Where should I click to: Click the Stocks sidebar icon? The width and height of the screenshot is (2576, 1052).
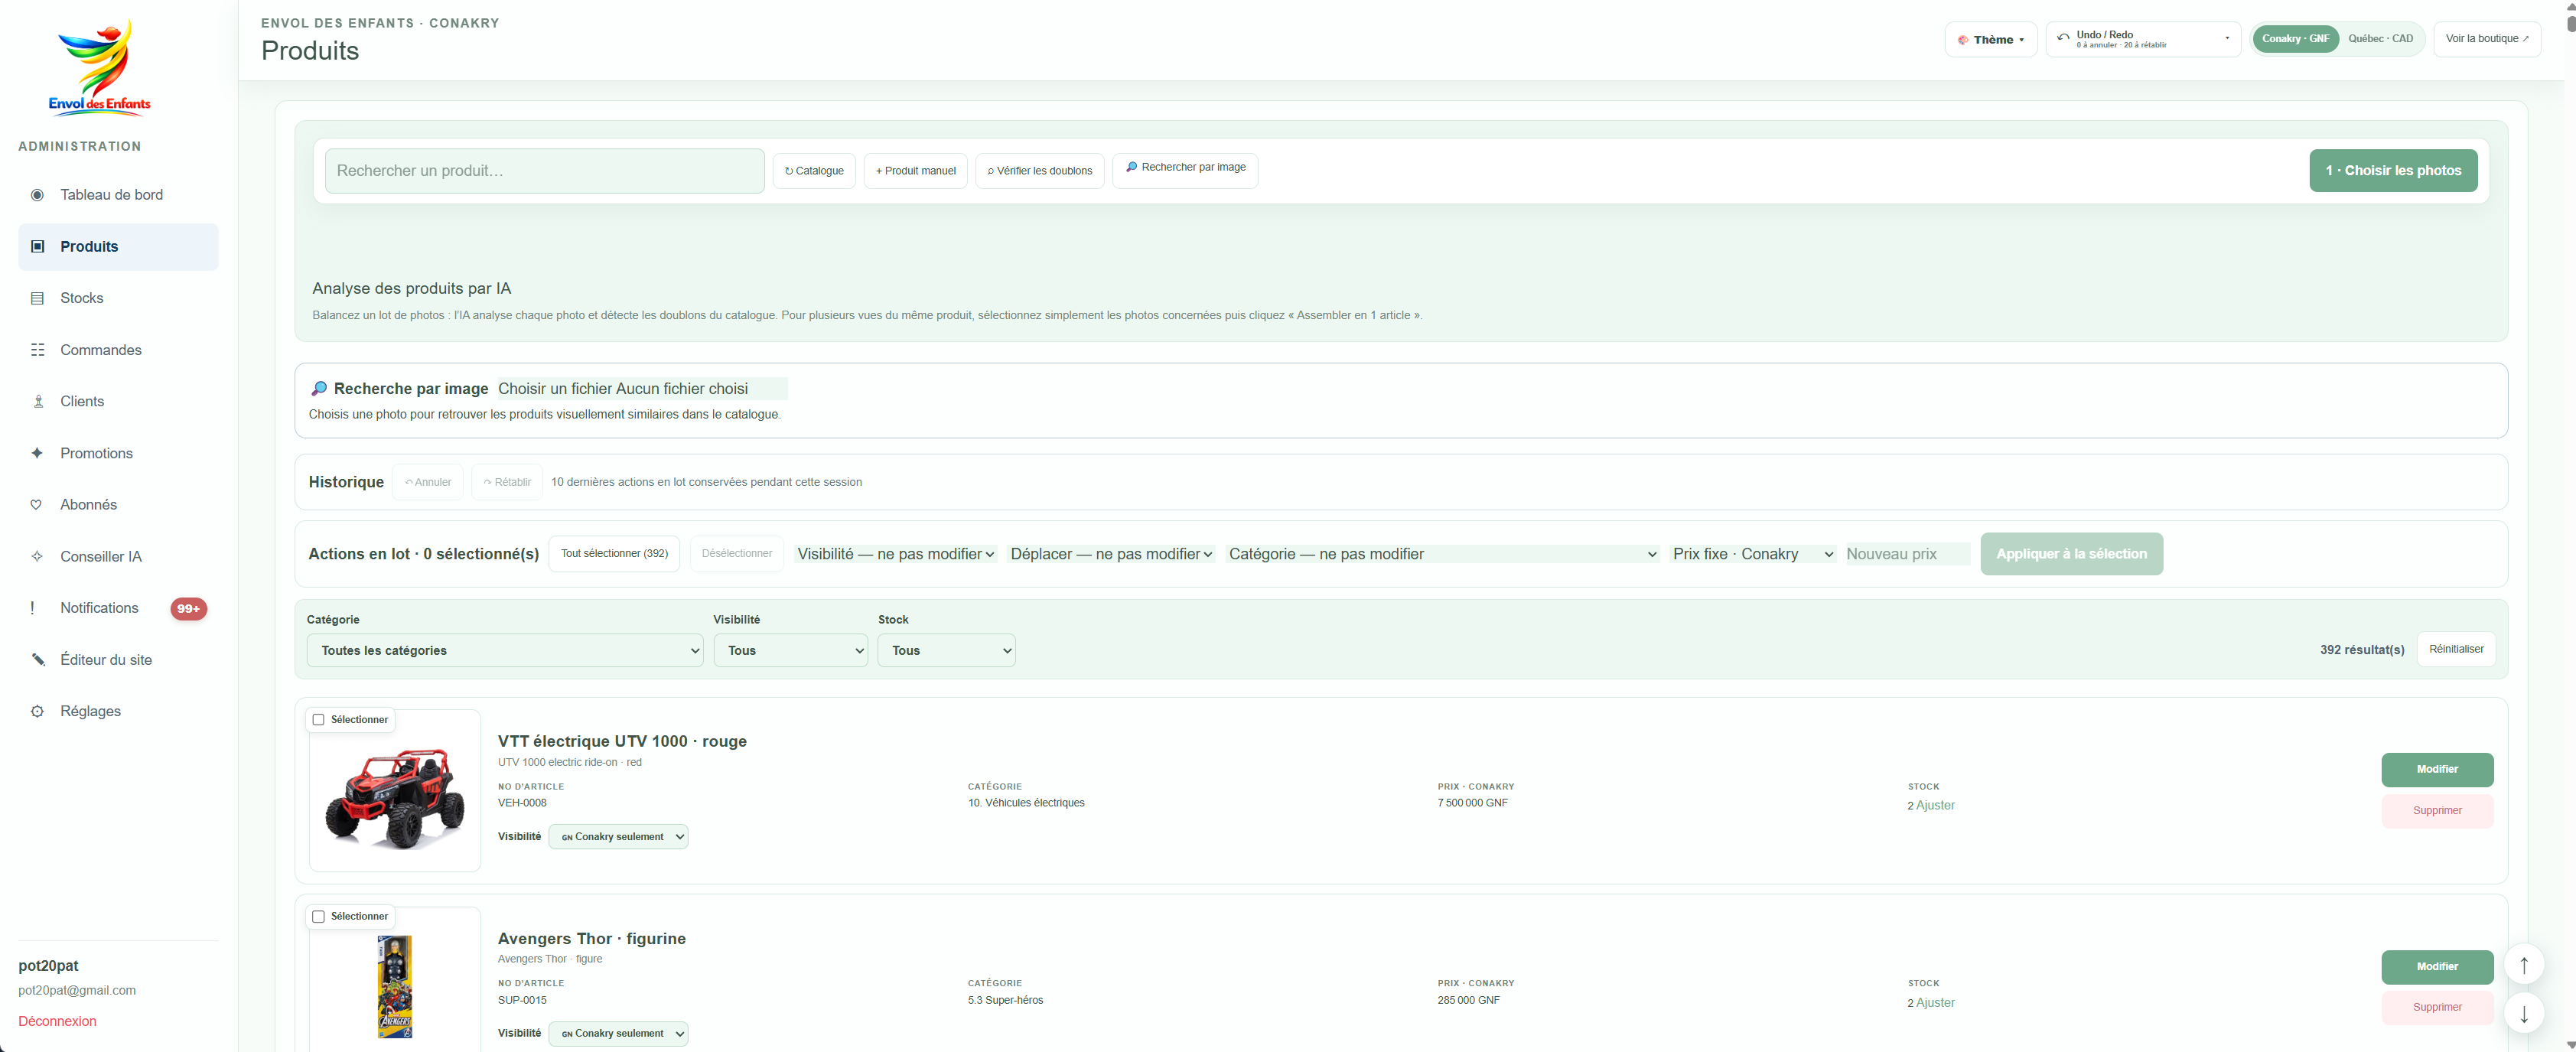tap(37, 298)
